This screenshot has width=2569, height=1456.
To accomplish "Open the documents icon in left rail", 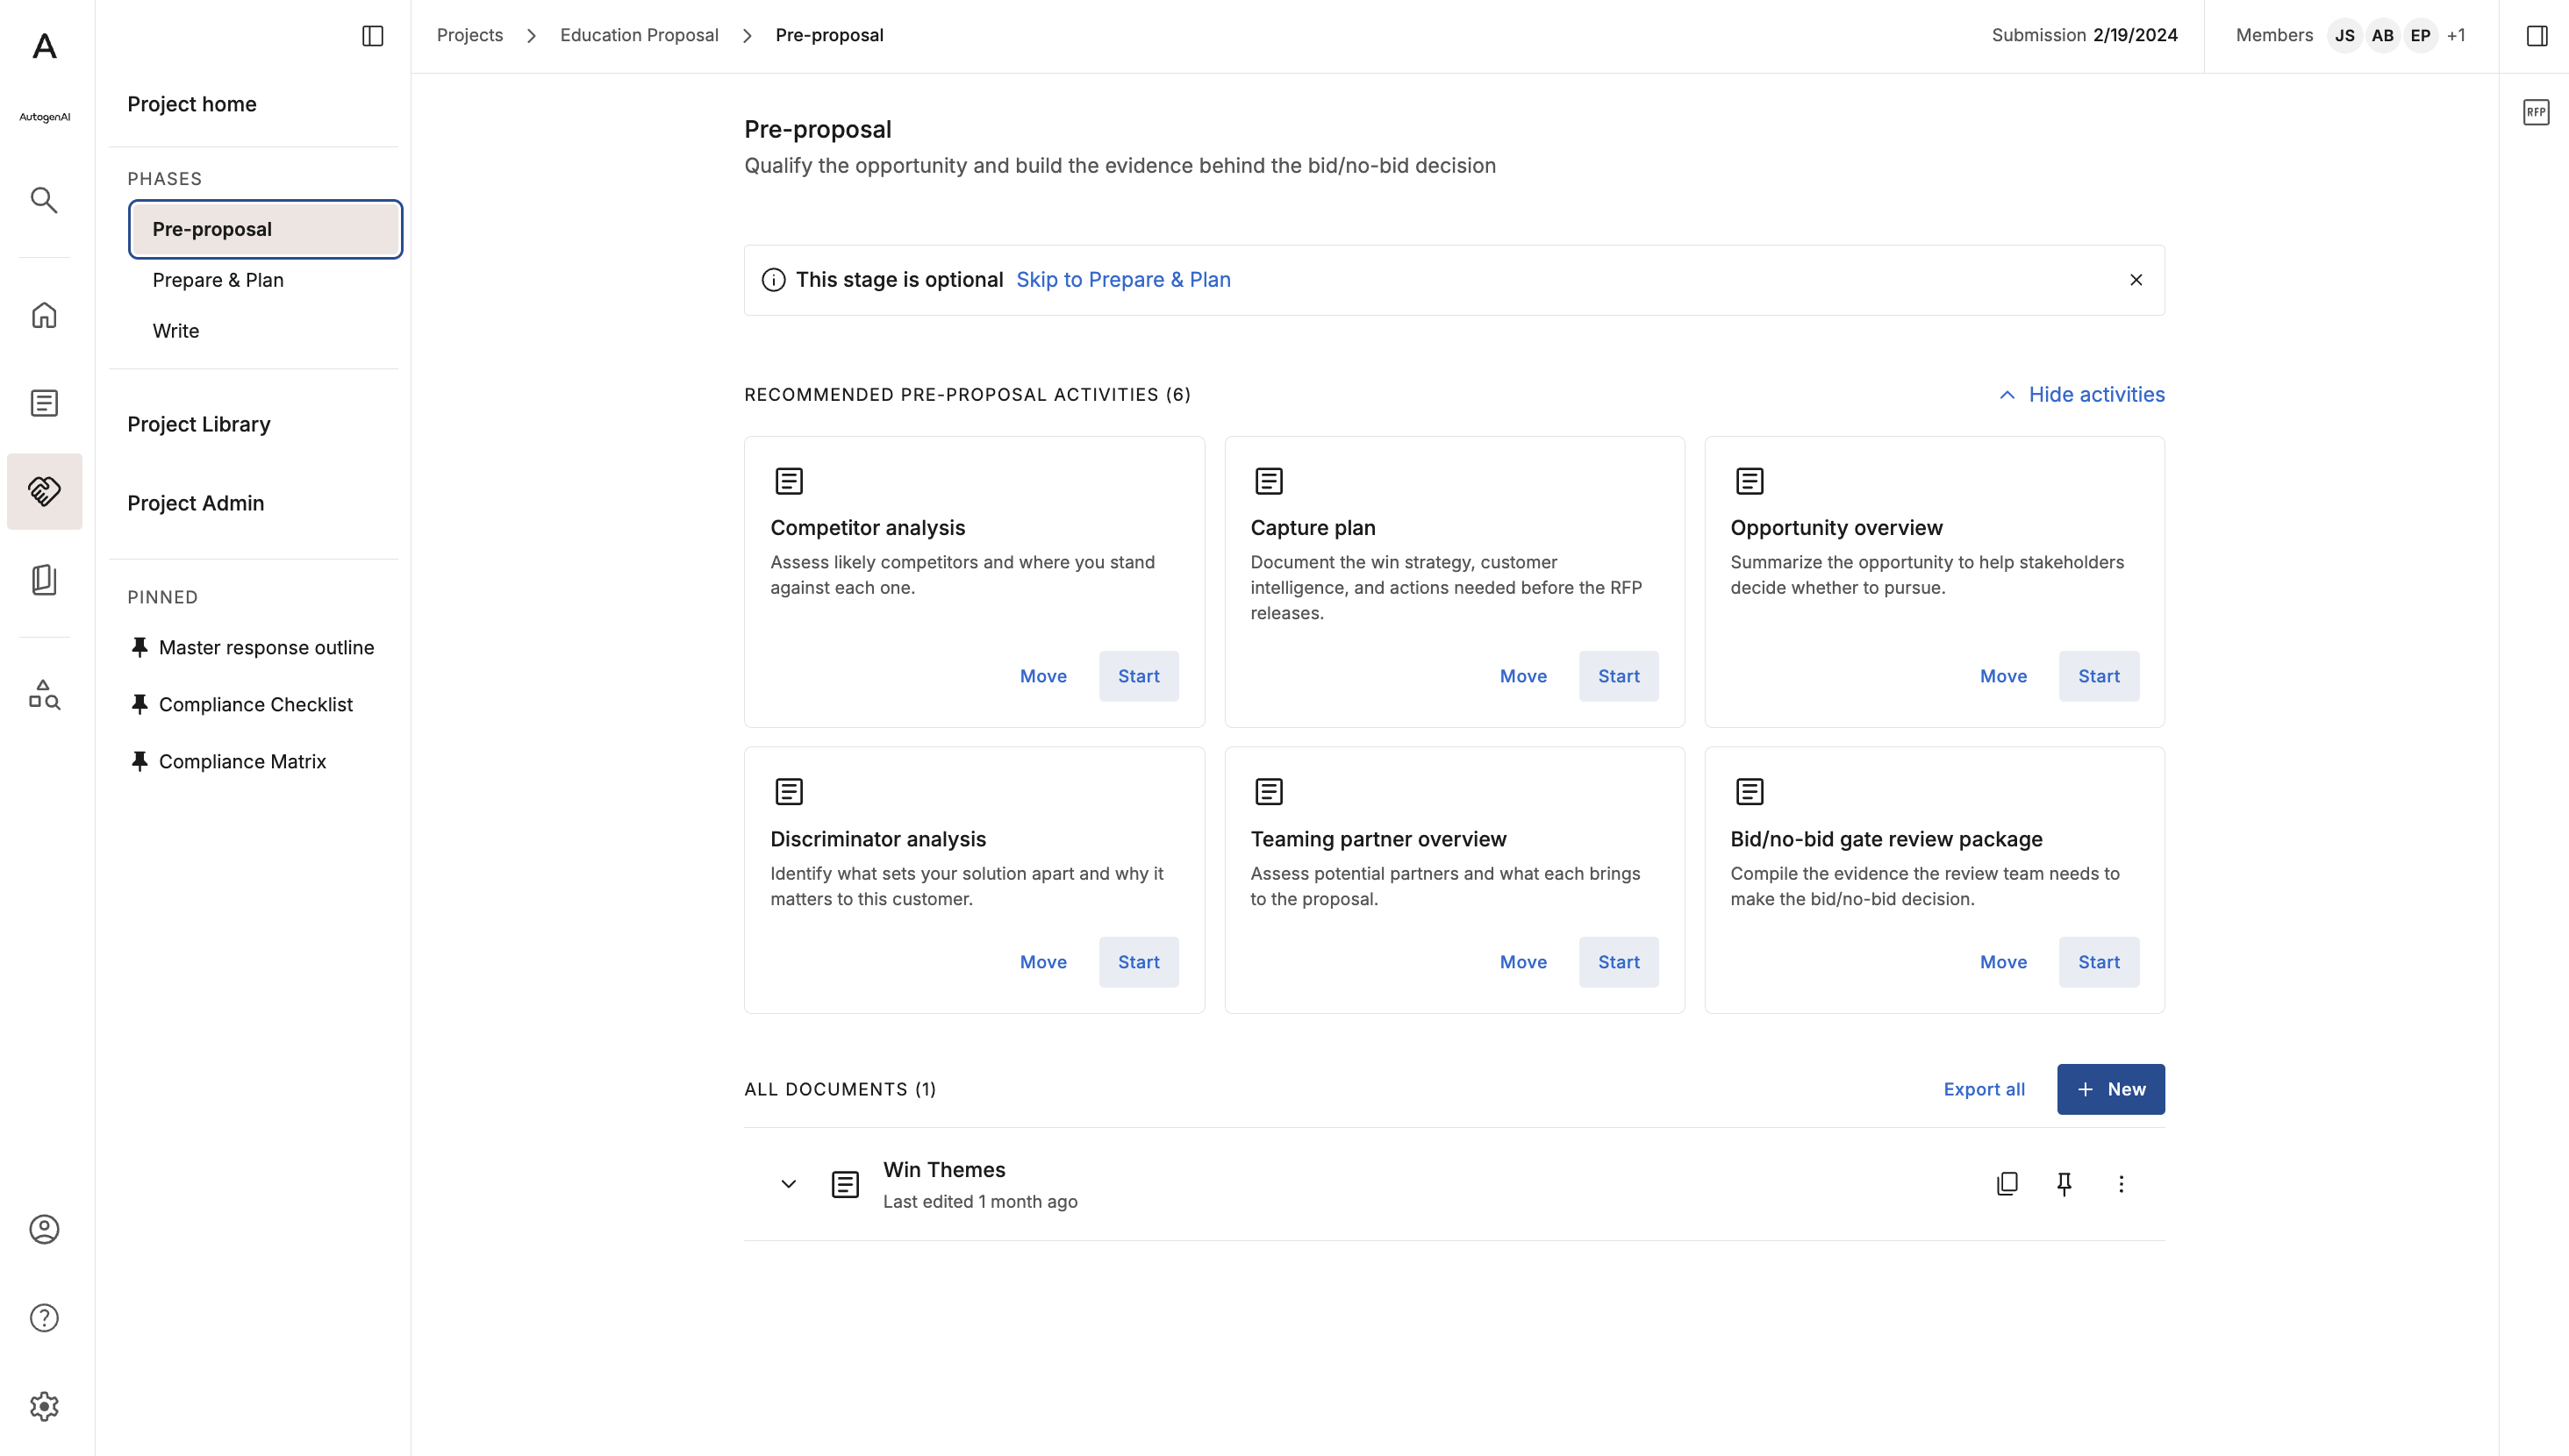I will (x=44, y=403).
